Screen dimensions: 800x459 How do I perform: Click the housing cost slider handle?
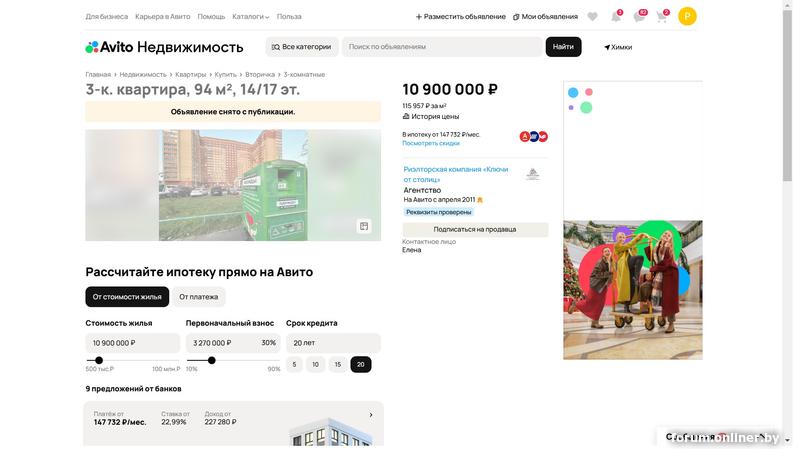click(99, 361)
